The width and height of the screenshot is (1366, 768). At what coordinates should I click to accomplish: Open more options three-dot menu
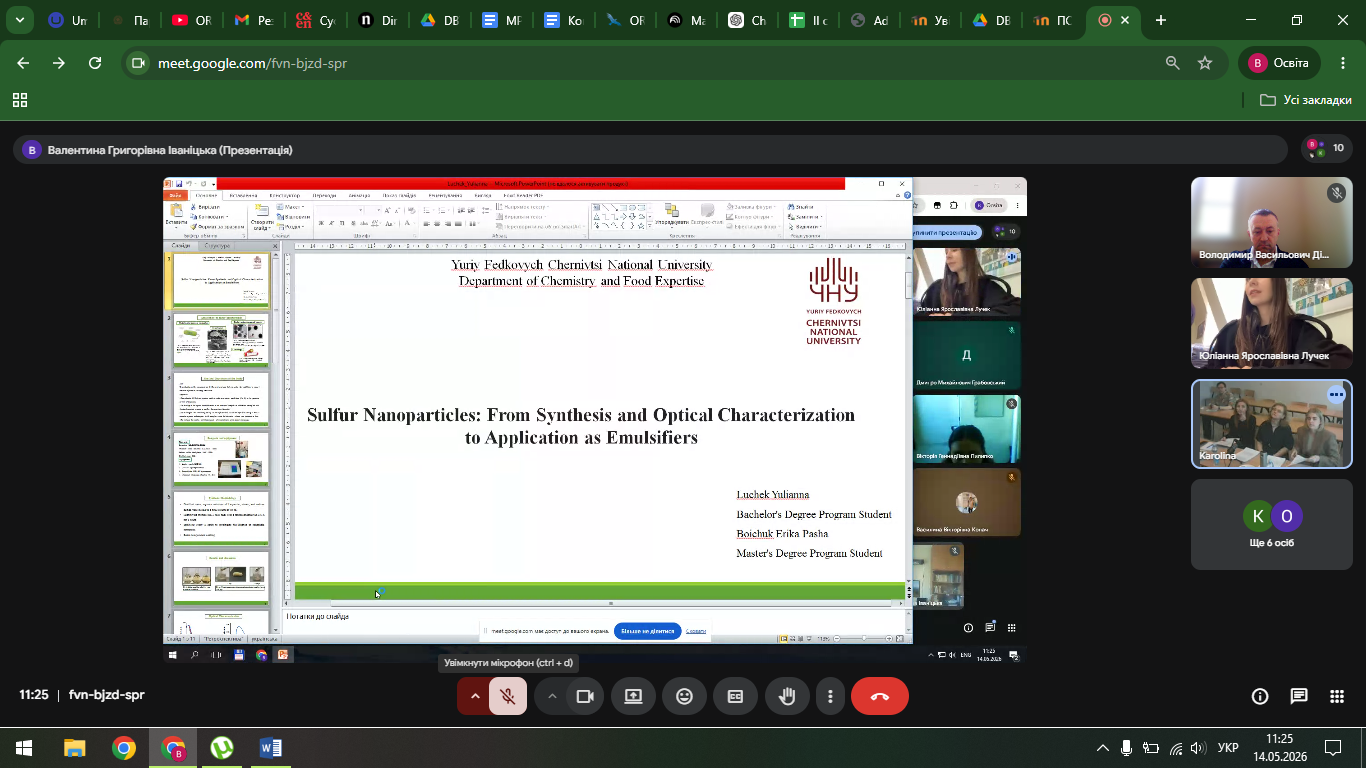[830, 697]
